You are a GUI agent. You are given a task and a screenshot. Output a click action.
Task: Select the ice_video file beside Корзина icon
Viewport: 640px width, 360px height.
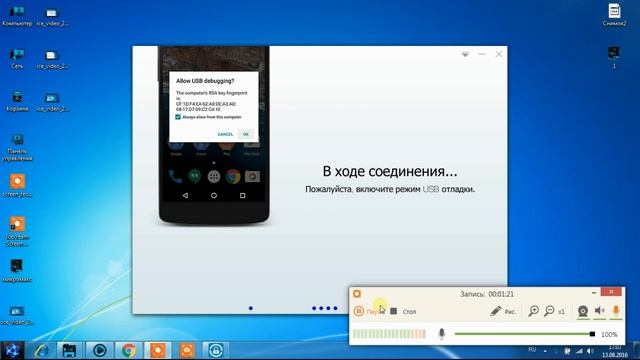point(52,102)
